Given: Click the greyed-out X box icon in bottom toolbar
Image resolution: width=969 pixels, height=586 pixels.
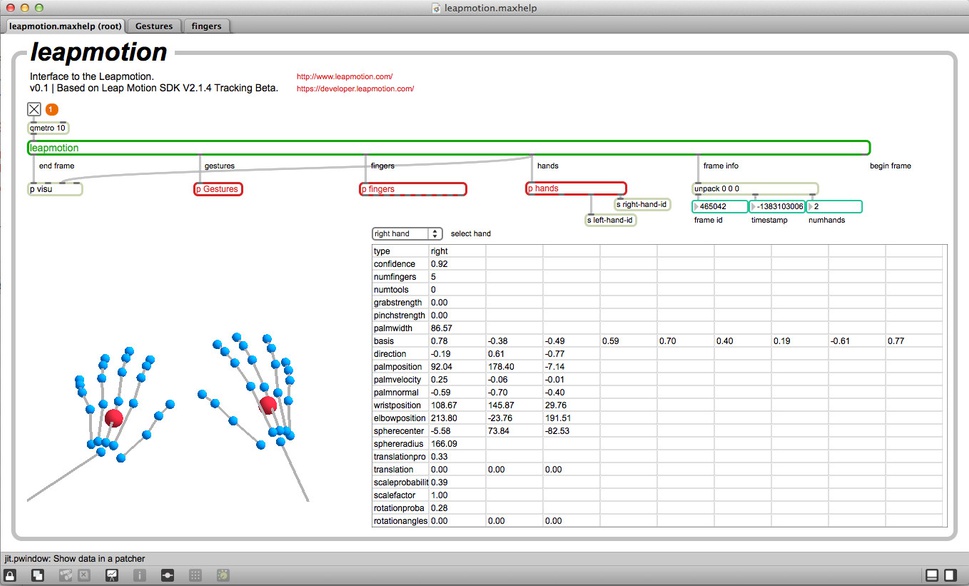Looking at the screenshot, I should 84,575.
